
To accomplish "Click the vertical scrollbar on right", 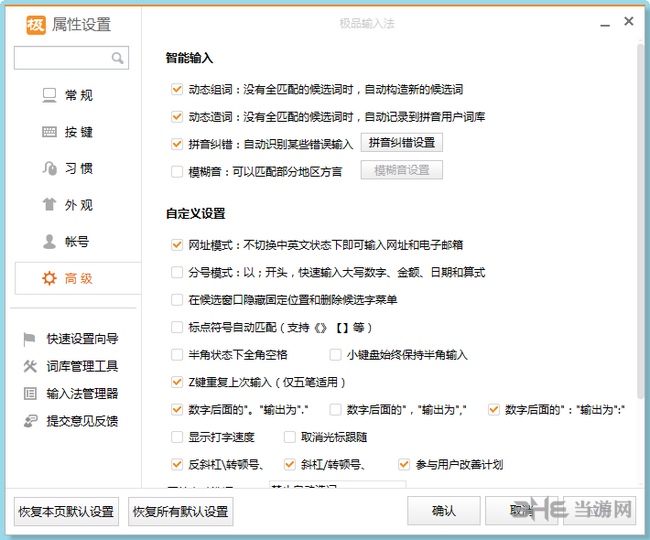I will 641,220.
